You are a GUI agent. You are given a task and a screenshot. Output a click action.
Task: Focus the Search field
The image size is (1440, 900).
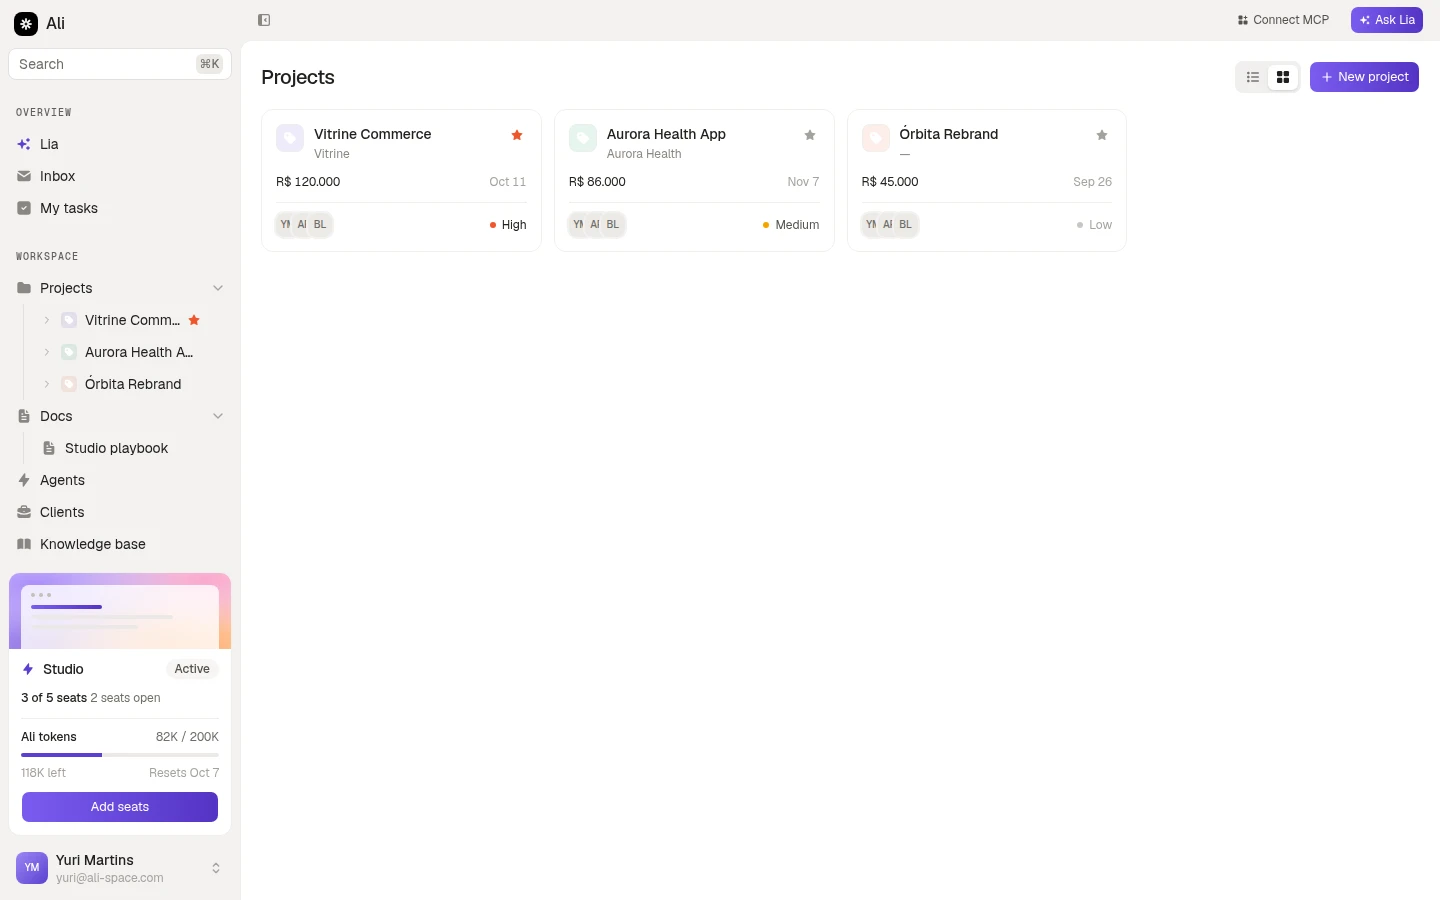[120, 64]
